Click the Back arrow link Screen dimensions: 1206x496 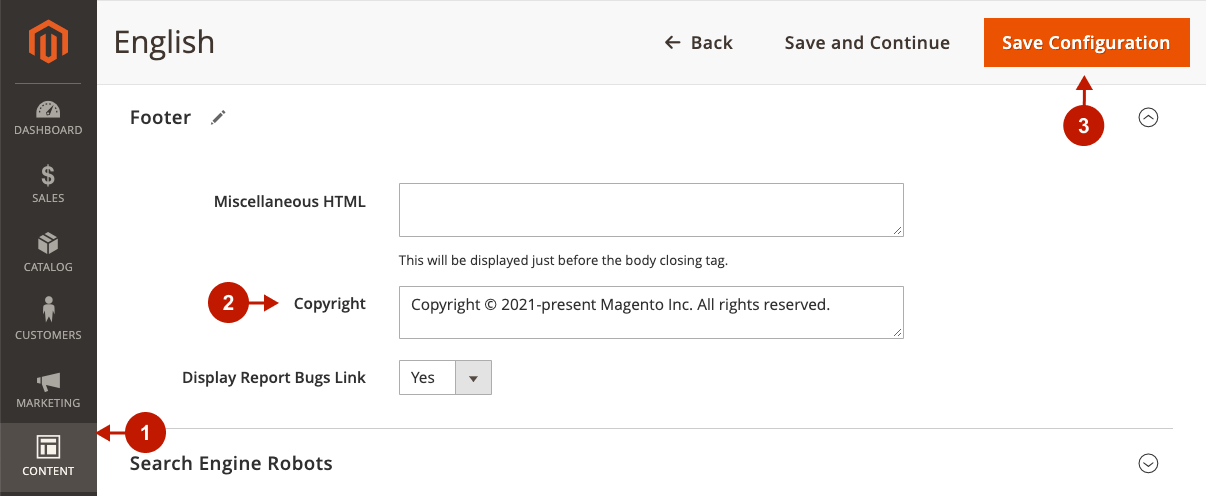pos(699,43)
